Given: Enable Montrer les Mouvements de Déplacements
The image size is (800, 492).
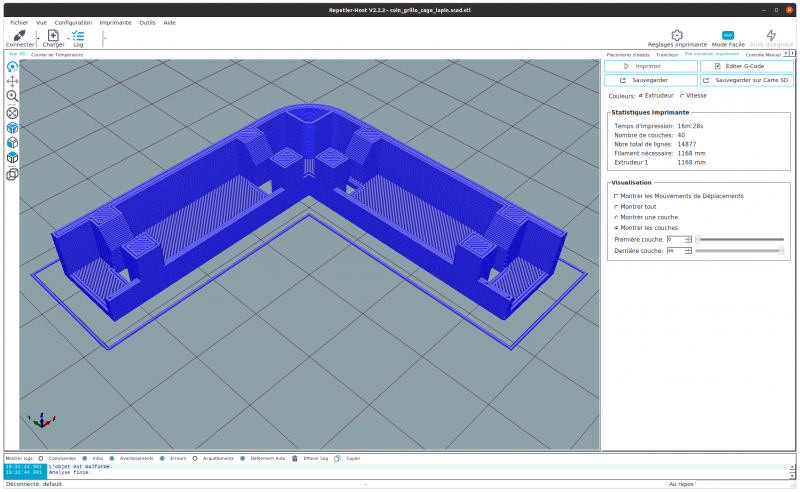Looking at the screenshot, I should coord(616,196).
